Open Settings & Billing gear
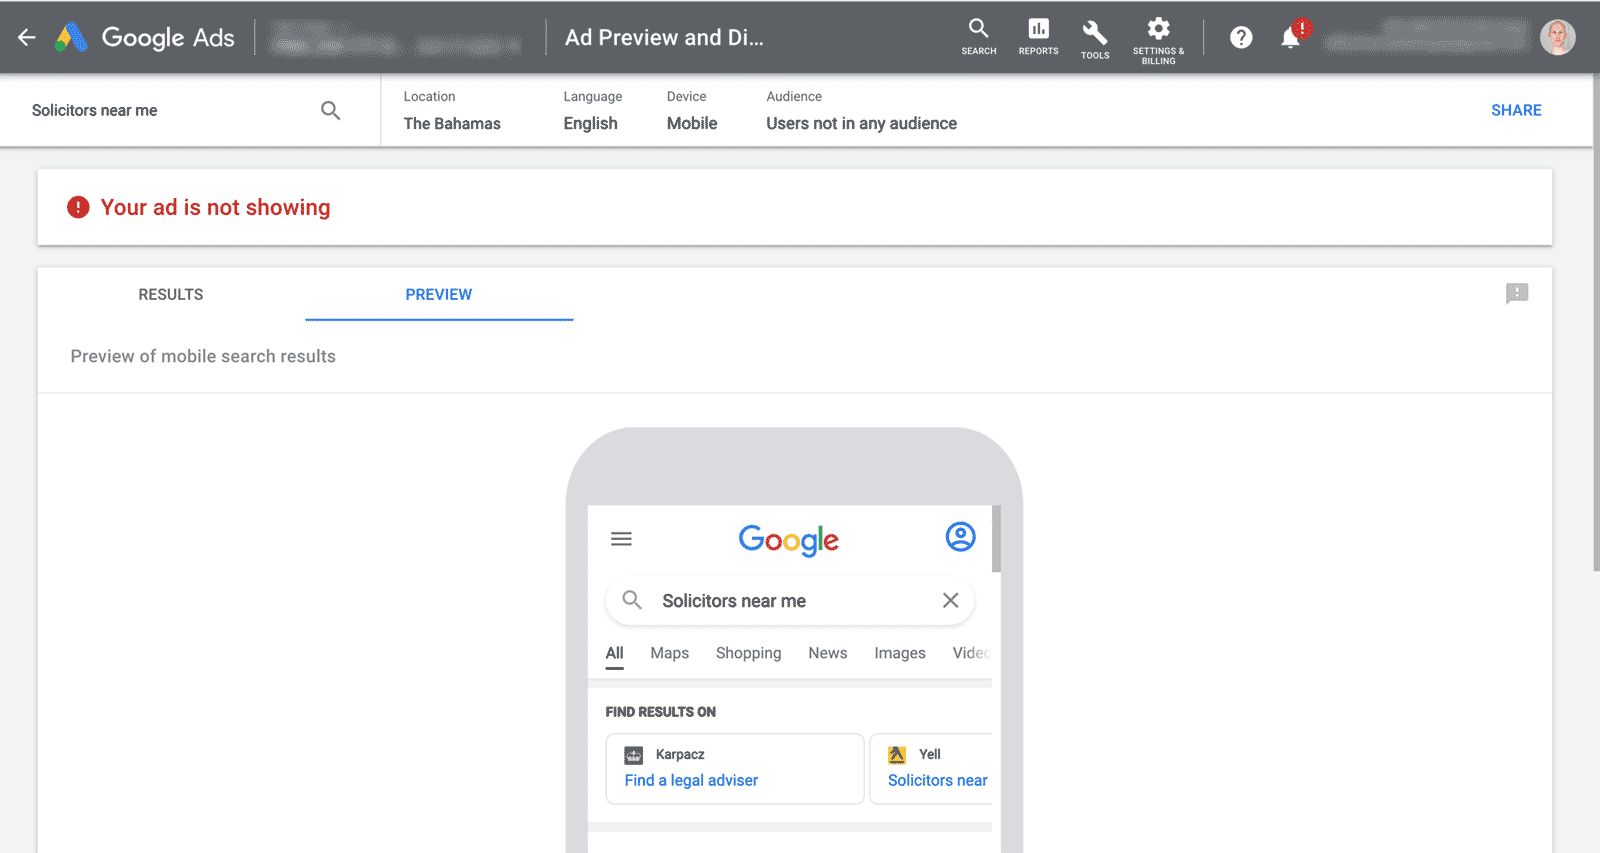This screenshot has height=853, width=1600. [x=1158, y=40]
